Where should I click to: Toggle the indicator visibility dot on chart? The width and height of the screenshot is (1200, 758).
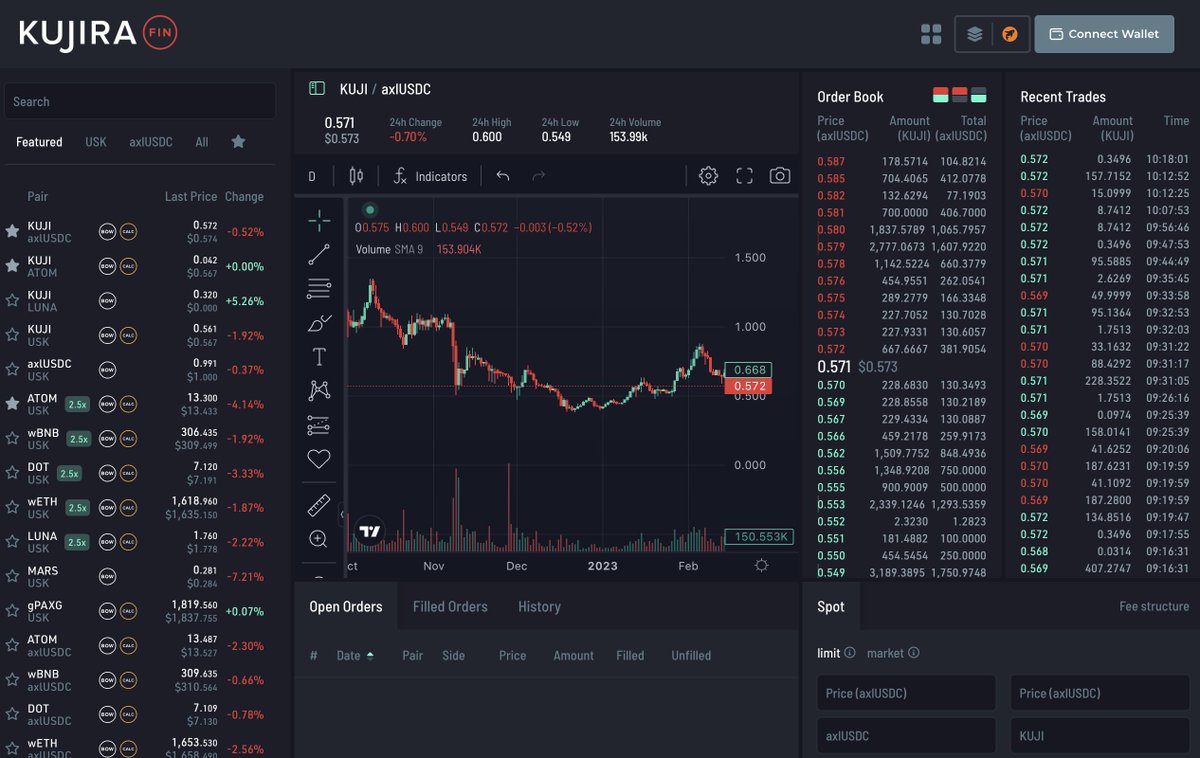370,210
